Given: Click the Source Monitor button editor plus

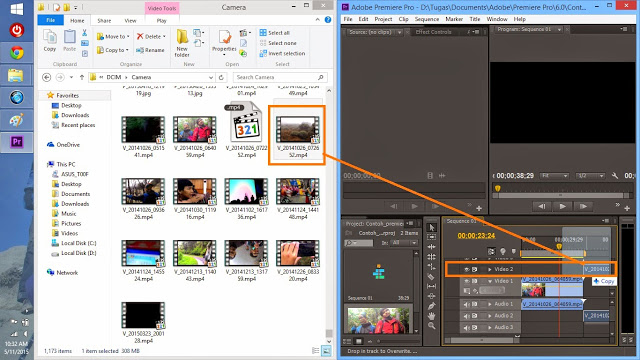Looking at the screenshot, I should (x=479, y=208).
